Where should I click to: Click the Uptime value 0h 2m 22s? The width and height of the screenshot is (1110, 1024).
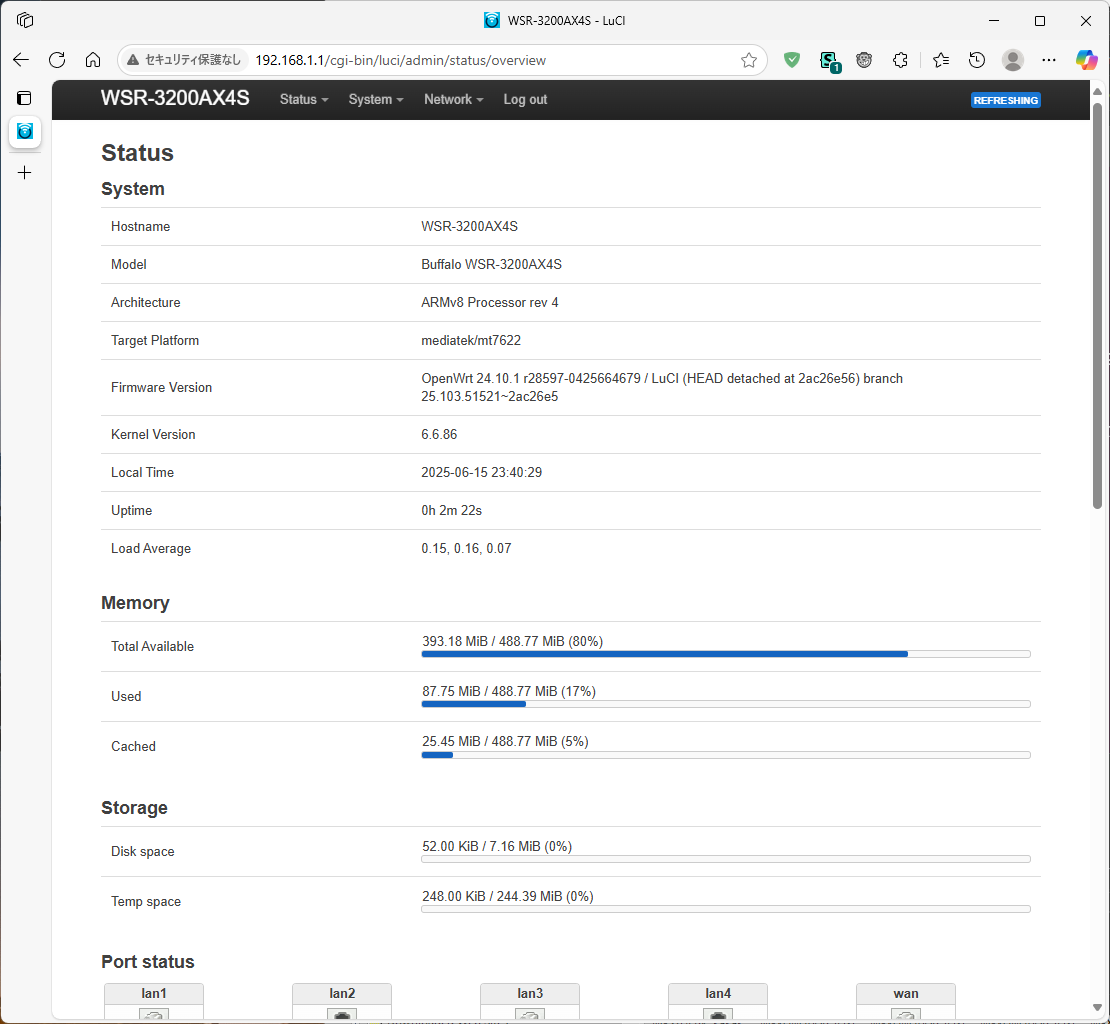[452, 511]
